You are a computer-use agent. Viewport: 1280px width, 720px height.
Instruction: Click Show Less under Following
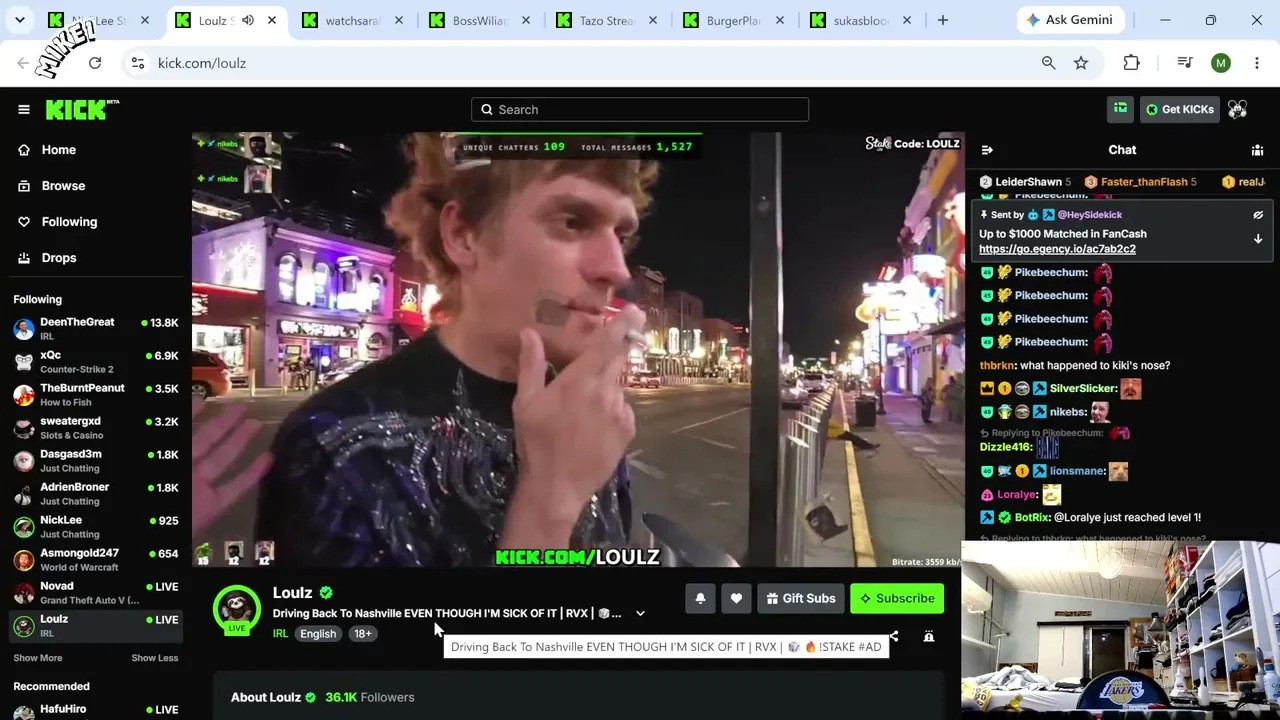click(155, 658)
